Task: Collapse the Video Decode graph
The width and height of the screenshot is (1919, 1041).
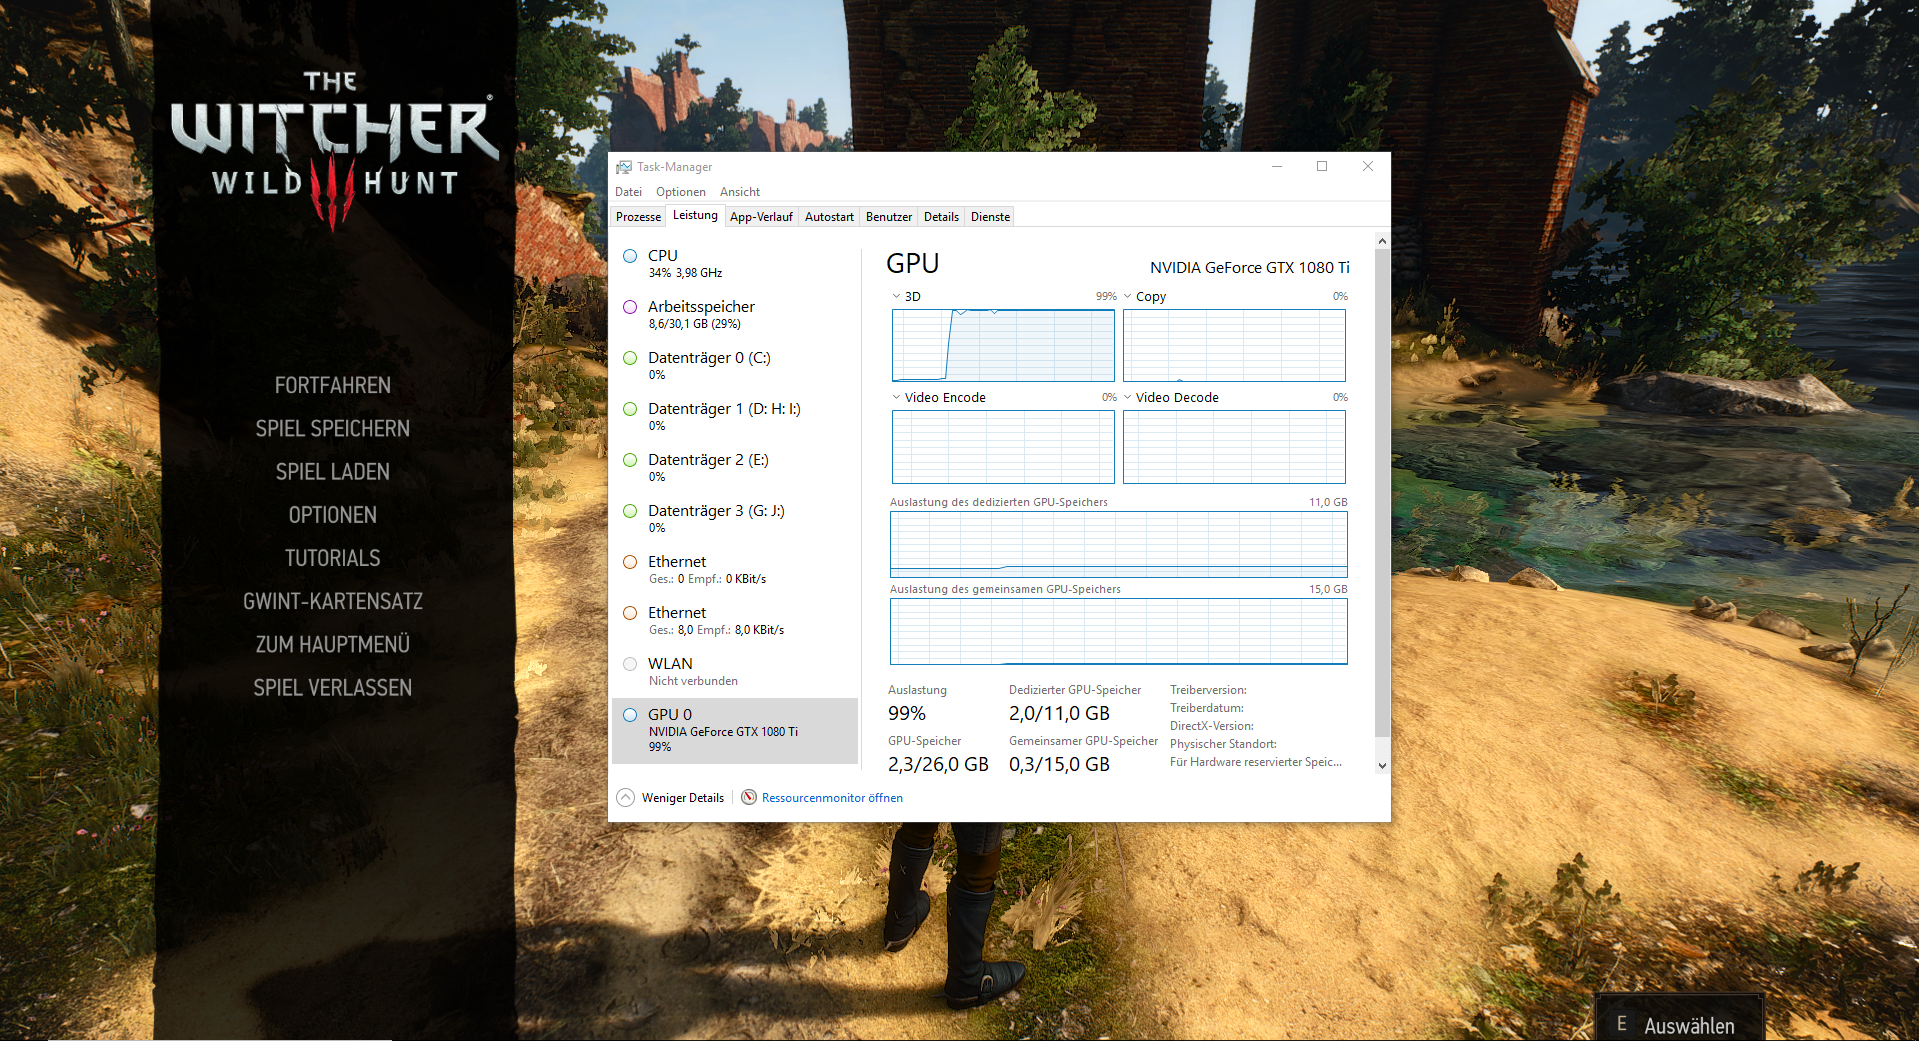Action: 1128,397
